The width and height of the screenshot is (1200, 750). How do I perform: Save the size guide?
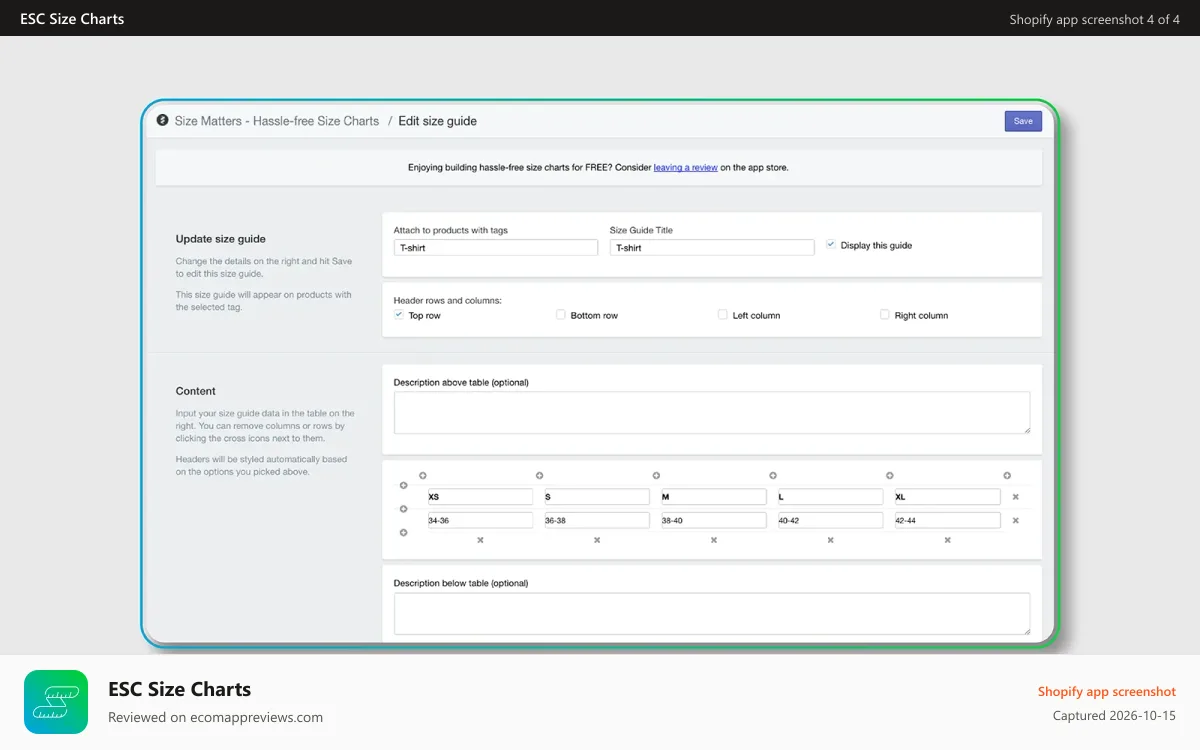(1023, 121)
